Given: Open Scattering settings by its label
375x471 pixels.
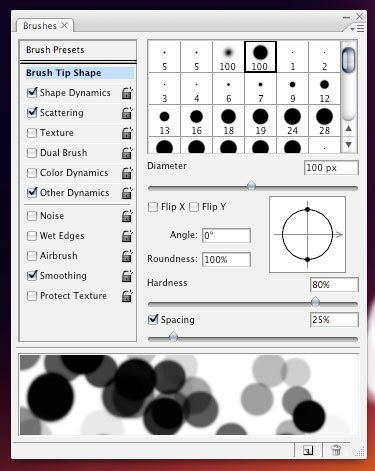Looking at the screenshot, I should [62, 113].
